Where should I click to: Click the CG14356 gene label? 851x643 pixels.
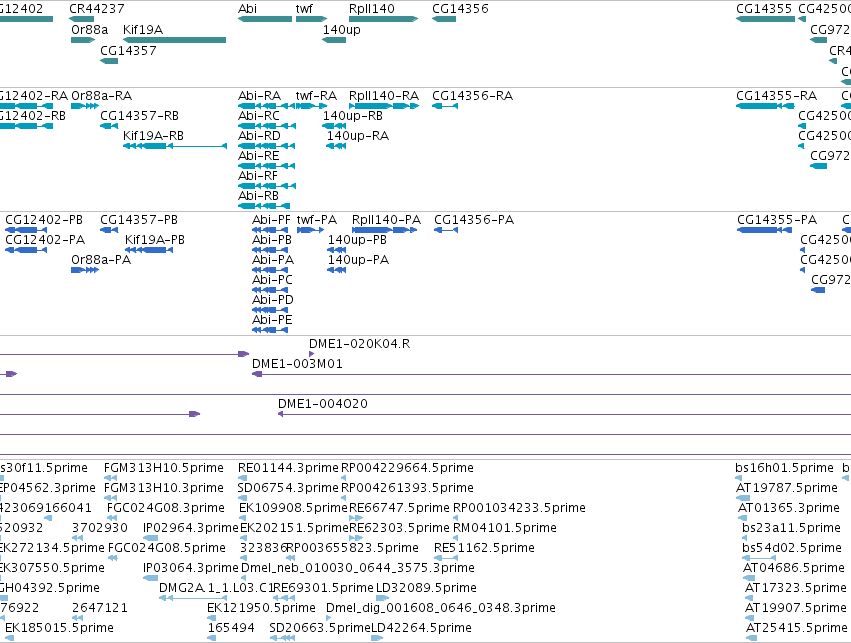[460, 9]
